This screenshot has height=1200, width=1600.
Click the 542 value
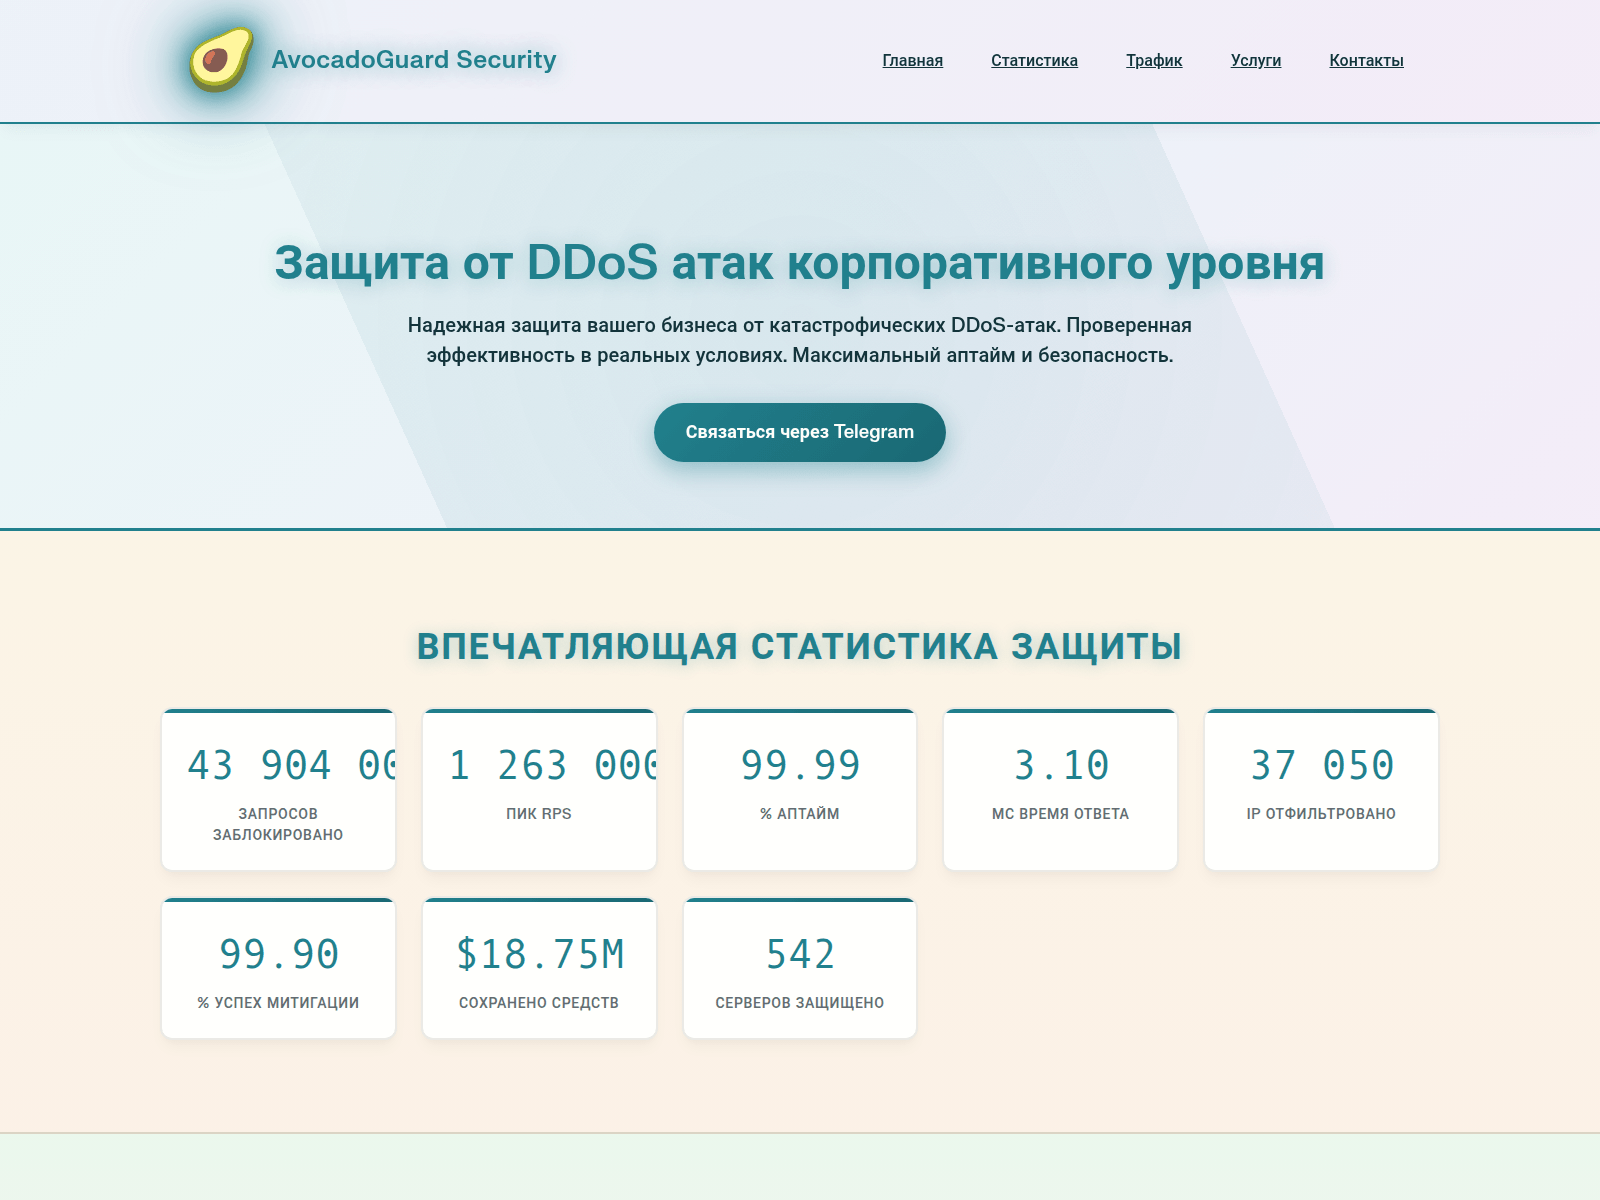coord(800,955)
